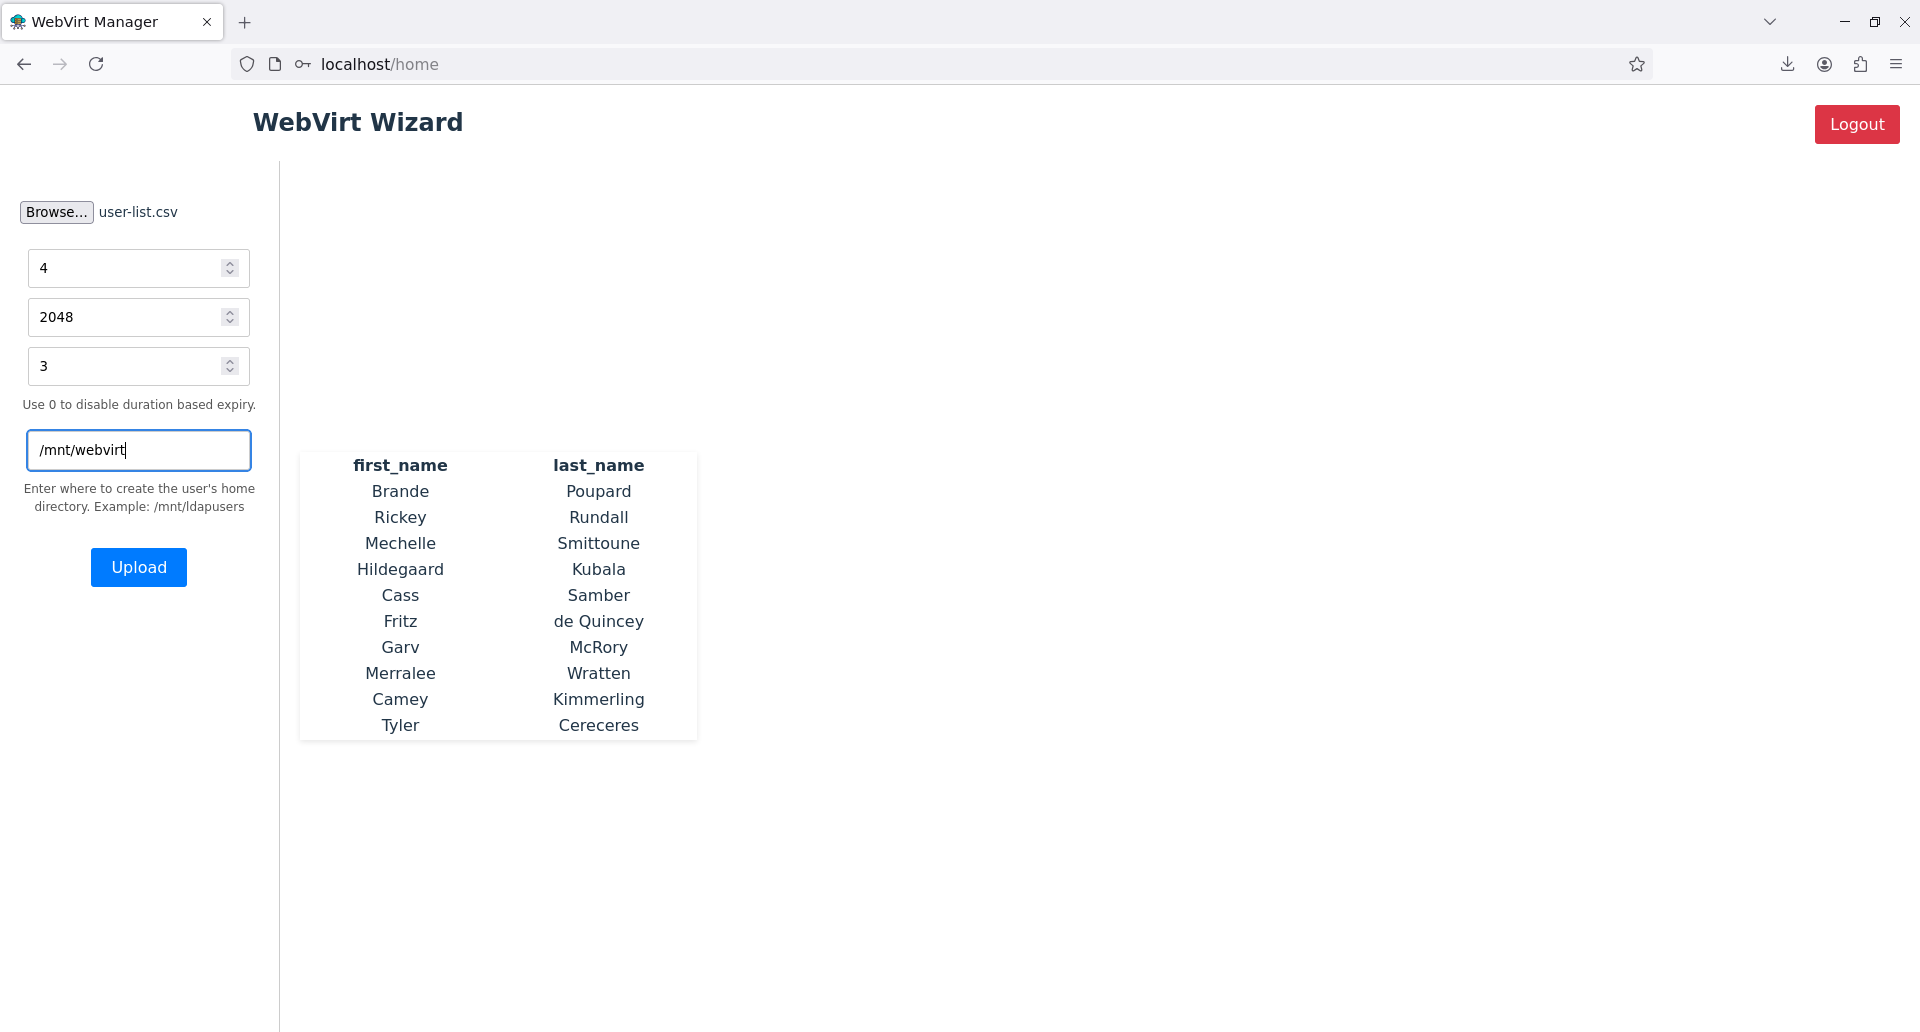Use the stepper arrows on the 3 field
1920x1032 pixels.
click(x=230, y=366)
